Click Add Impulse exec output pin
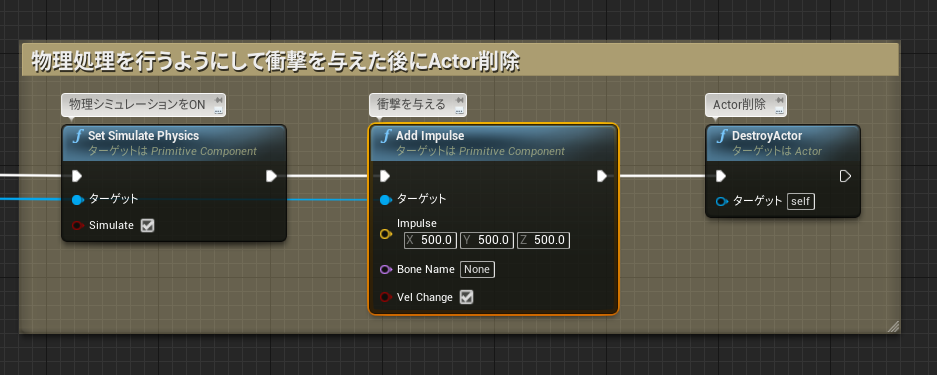Image resolution: width=937 pixels, height=375 pixels. click(602, 176)
